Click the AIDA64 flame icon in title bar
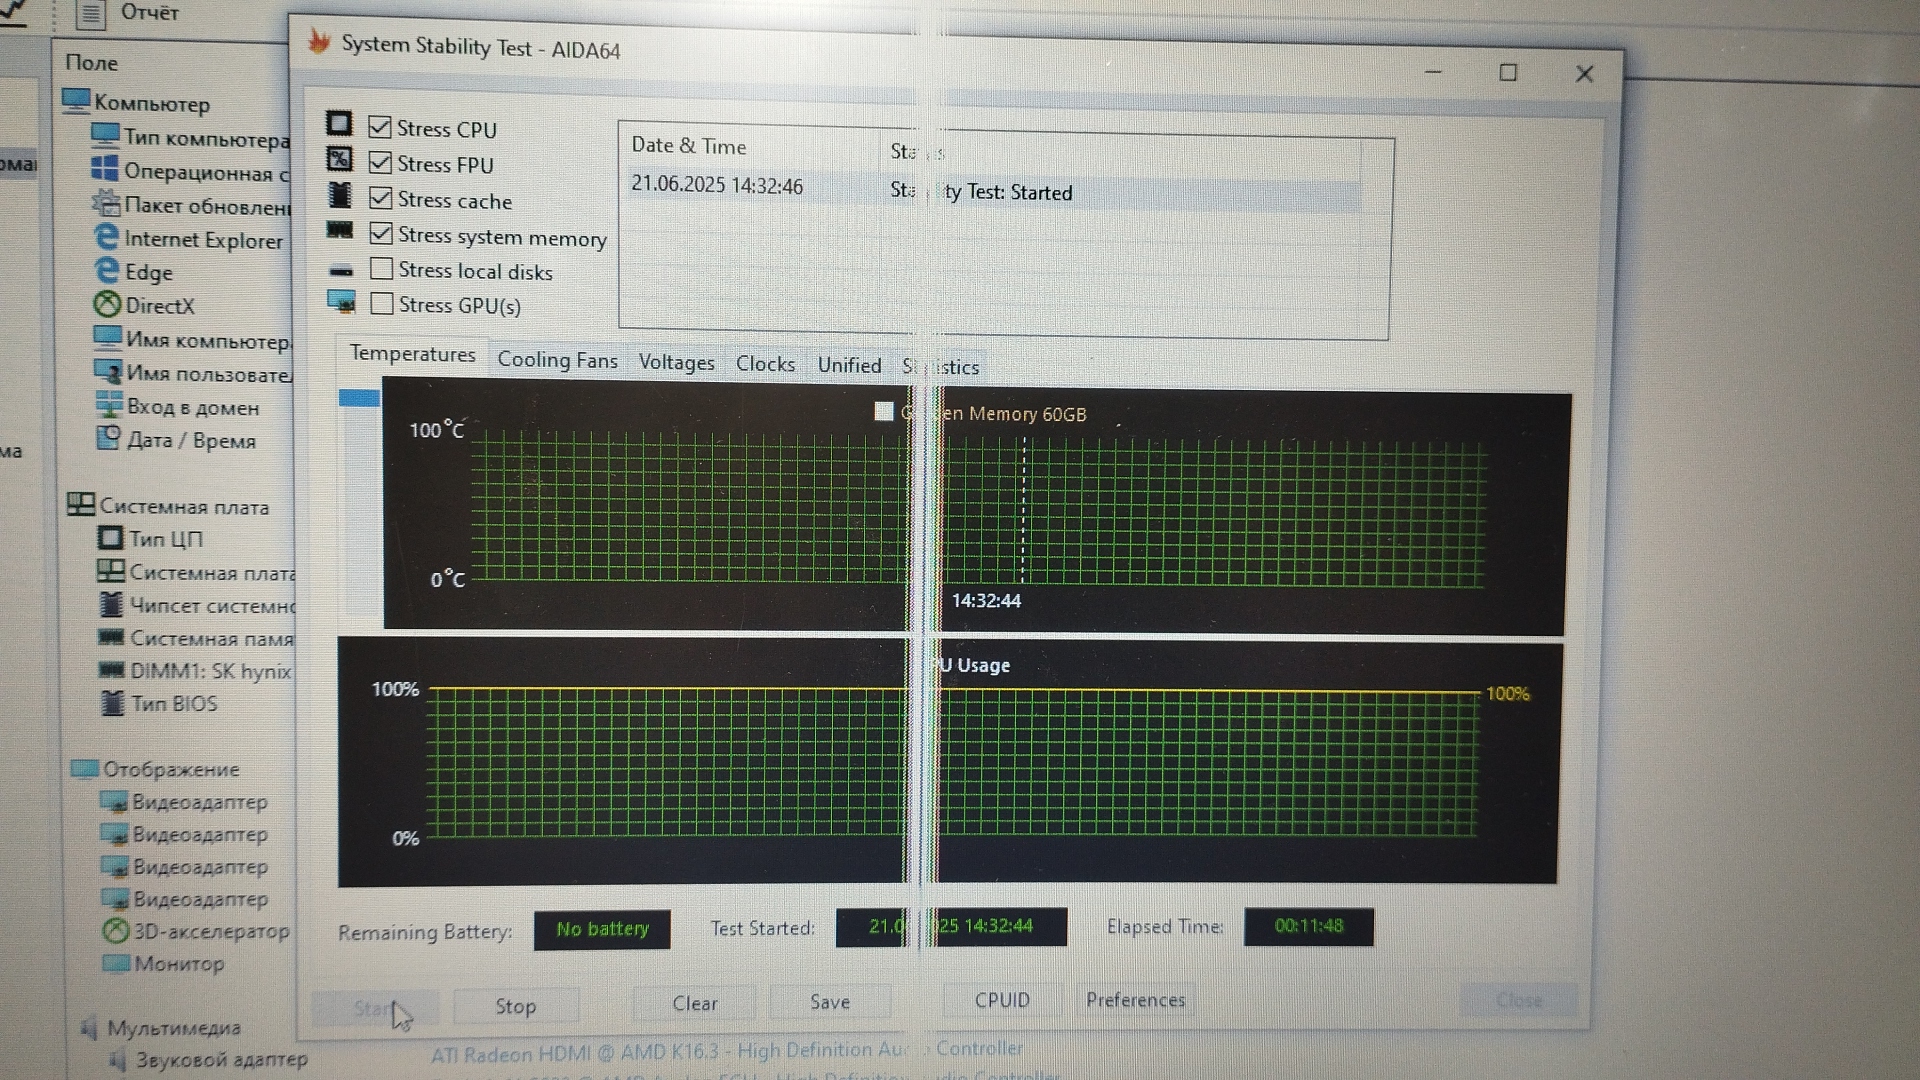 (x=319, y=42)
